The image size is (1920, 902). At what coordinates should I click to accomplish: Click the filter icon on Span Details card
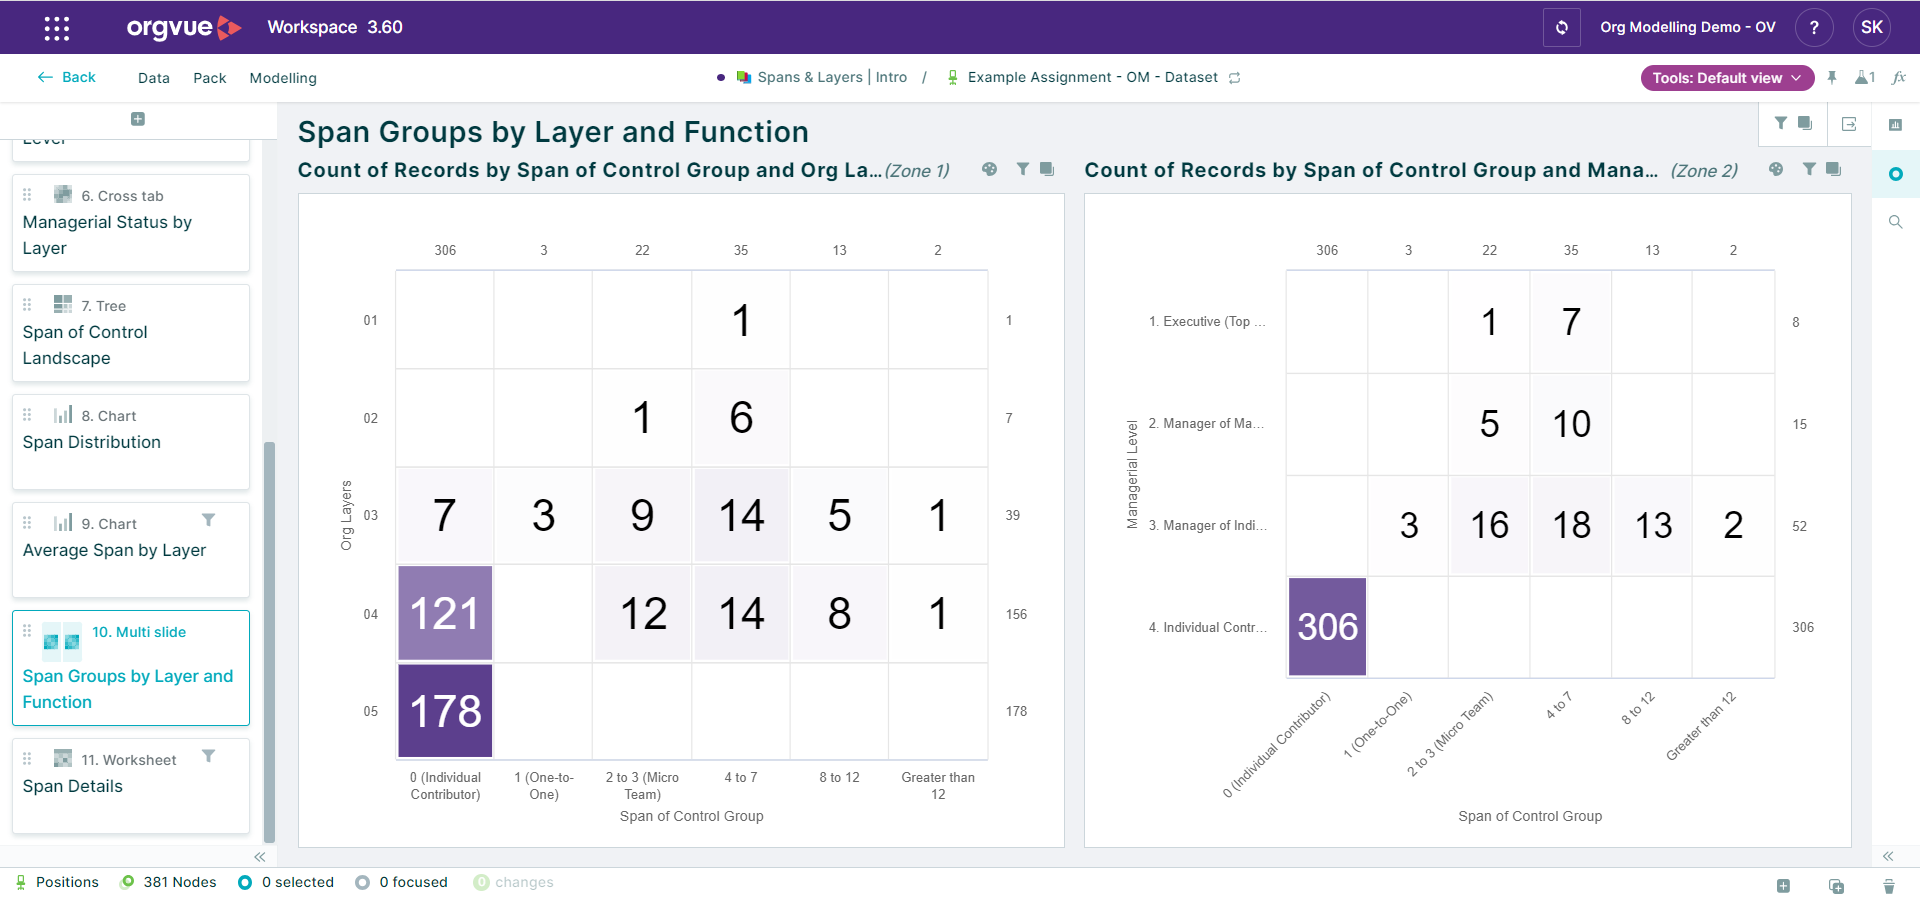[208, 756]
